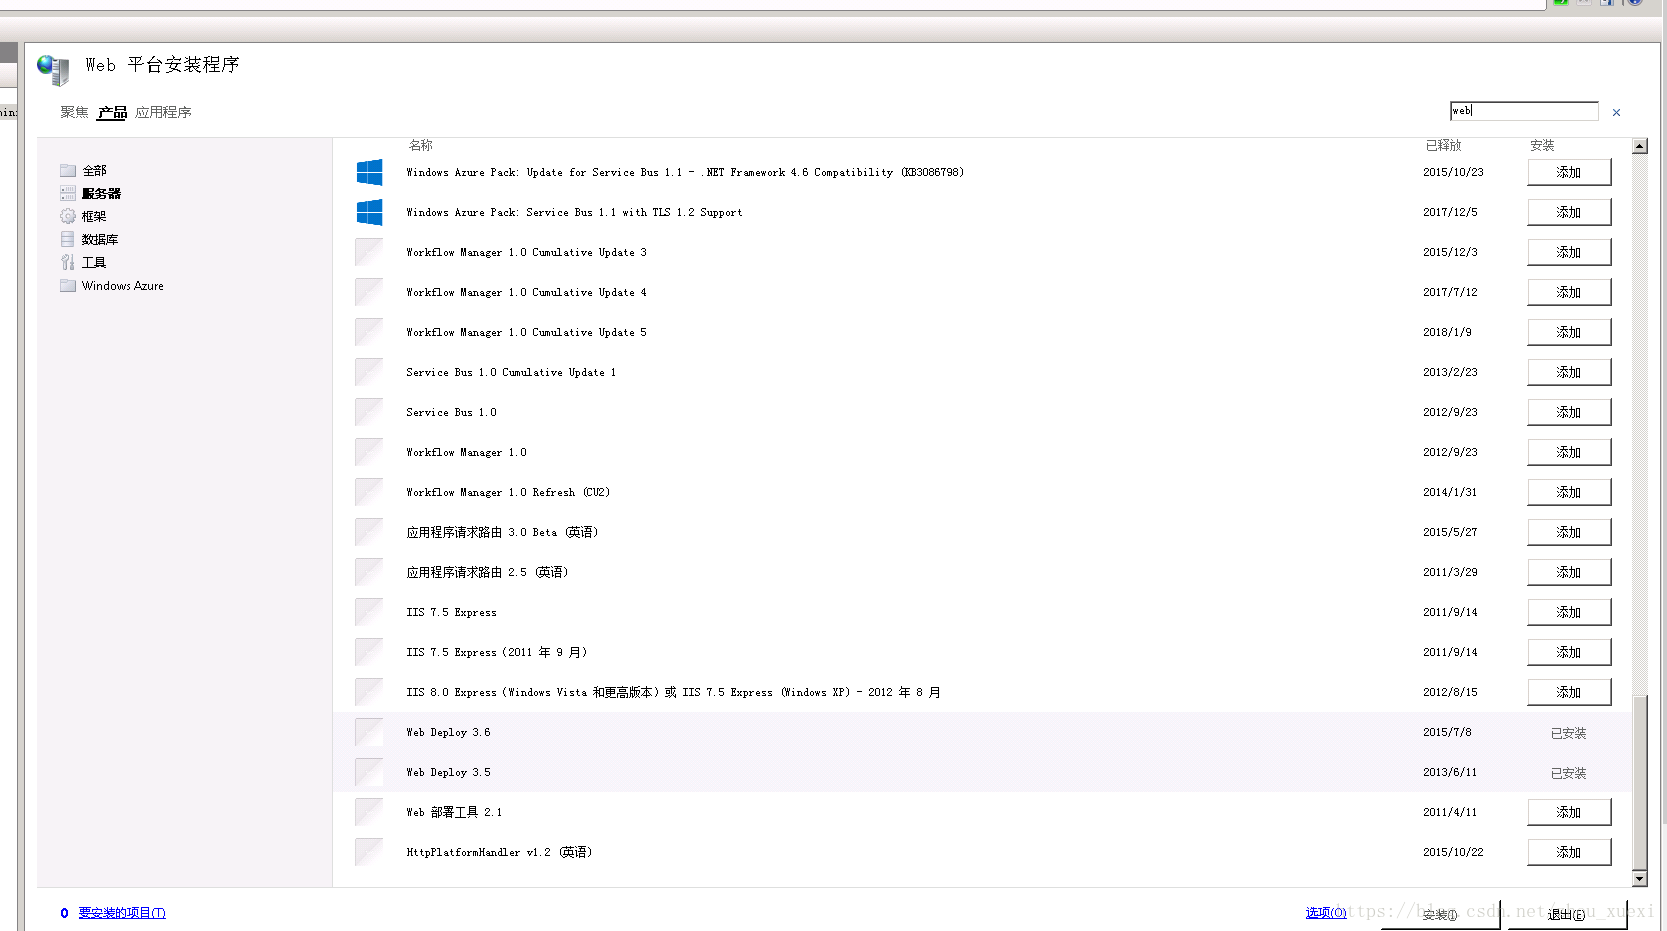Click the HttpPlatformHandler v1.2 (英语) name
Image resolution: width=1667 pixels, height=931 pixels.
(499, 852)
